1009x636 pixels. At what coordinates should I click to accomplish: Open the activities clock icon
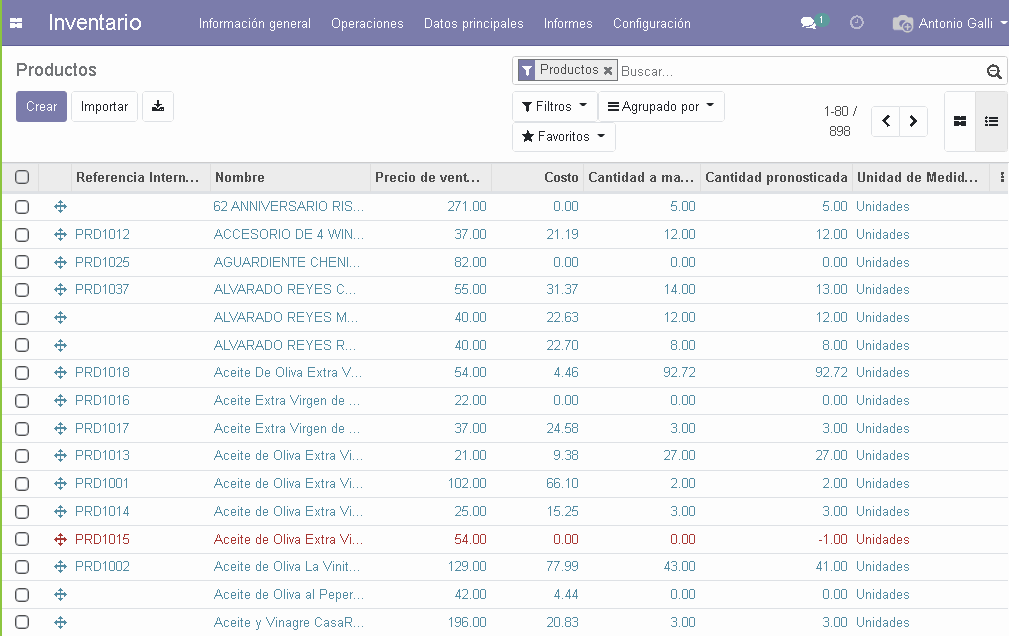(857, 23)
